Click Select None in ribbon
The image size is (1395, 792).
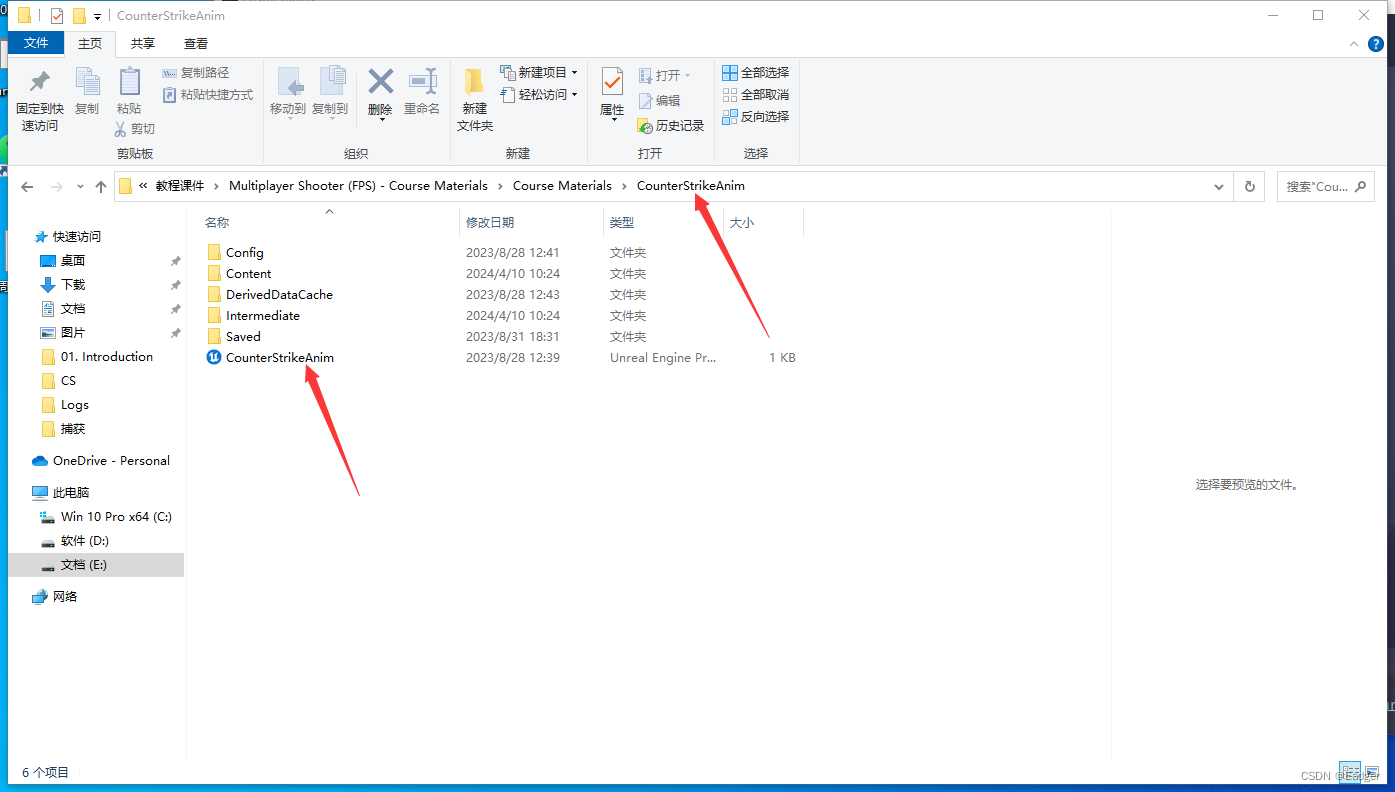(756, 95)
